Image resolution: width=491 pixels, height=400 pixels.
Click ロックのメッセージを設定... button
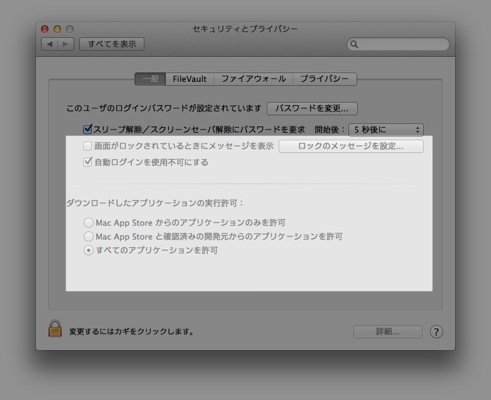(351, 146)
